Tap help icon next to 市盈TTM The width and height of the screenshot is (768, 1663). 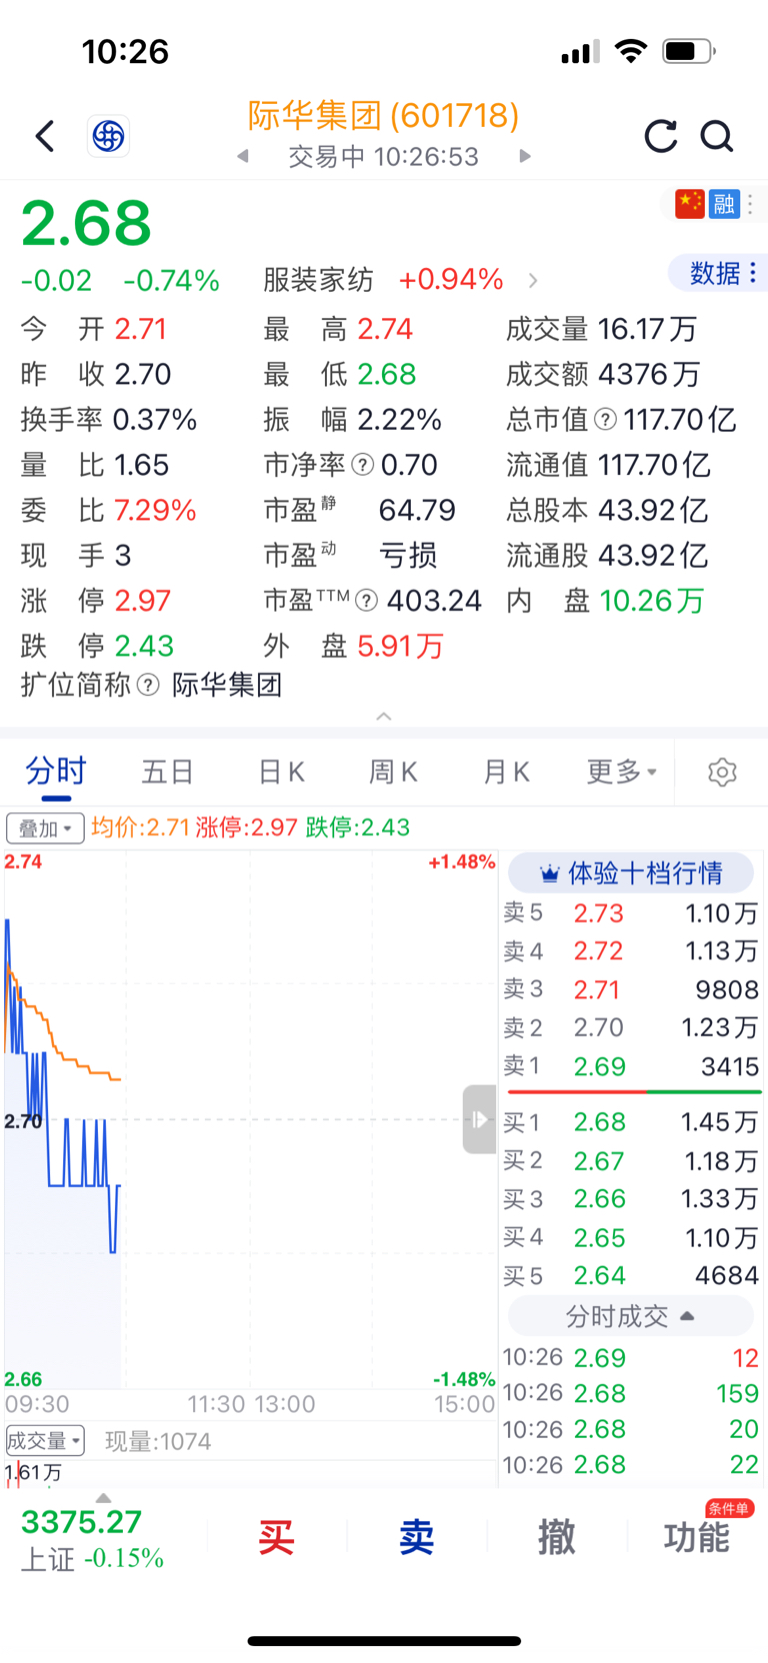tap(367, 601)
